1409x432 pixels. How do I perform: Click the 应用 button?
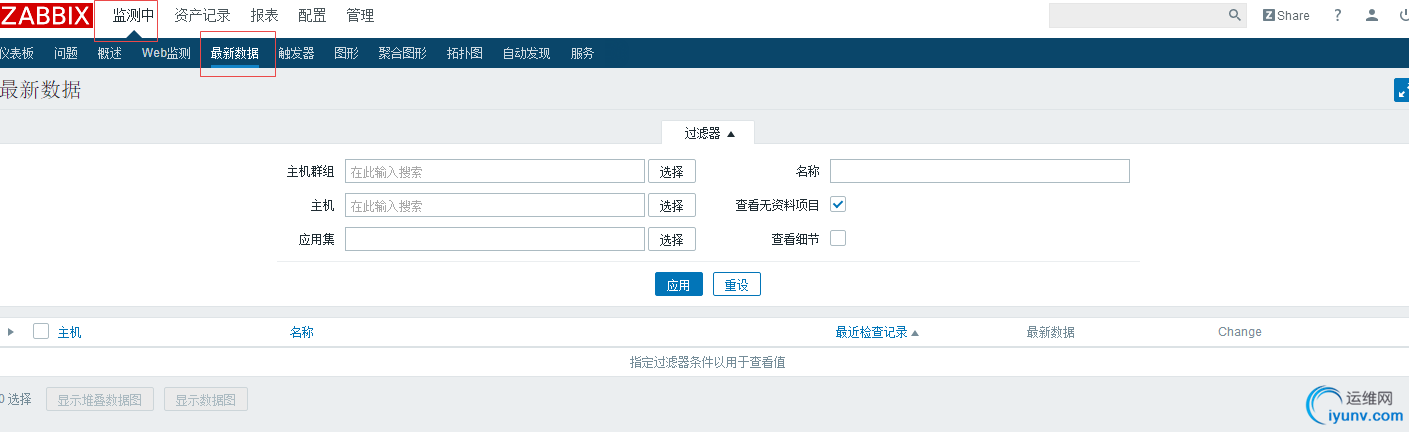click(x=678, y=285)
